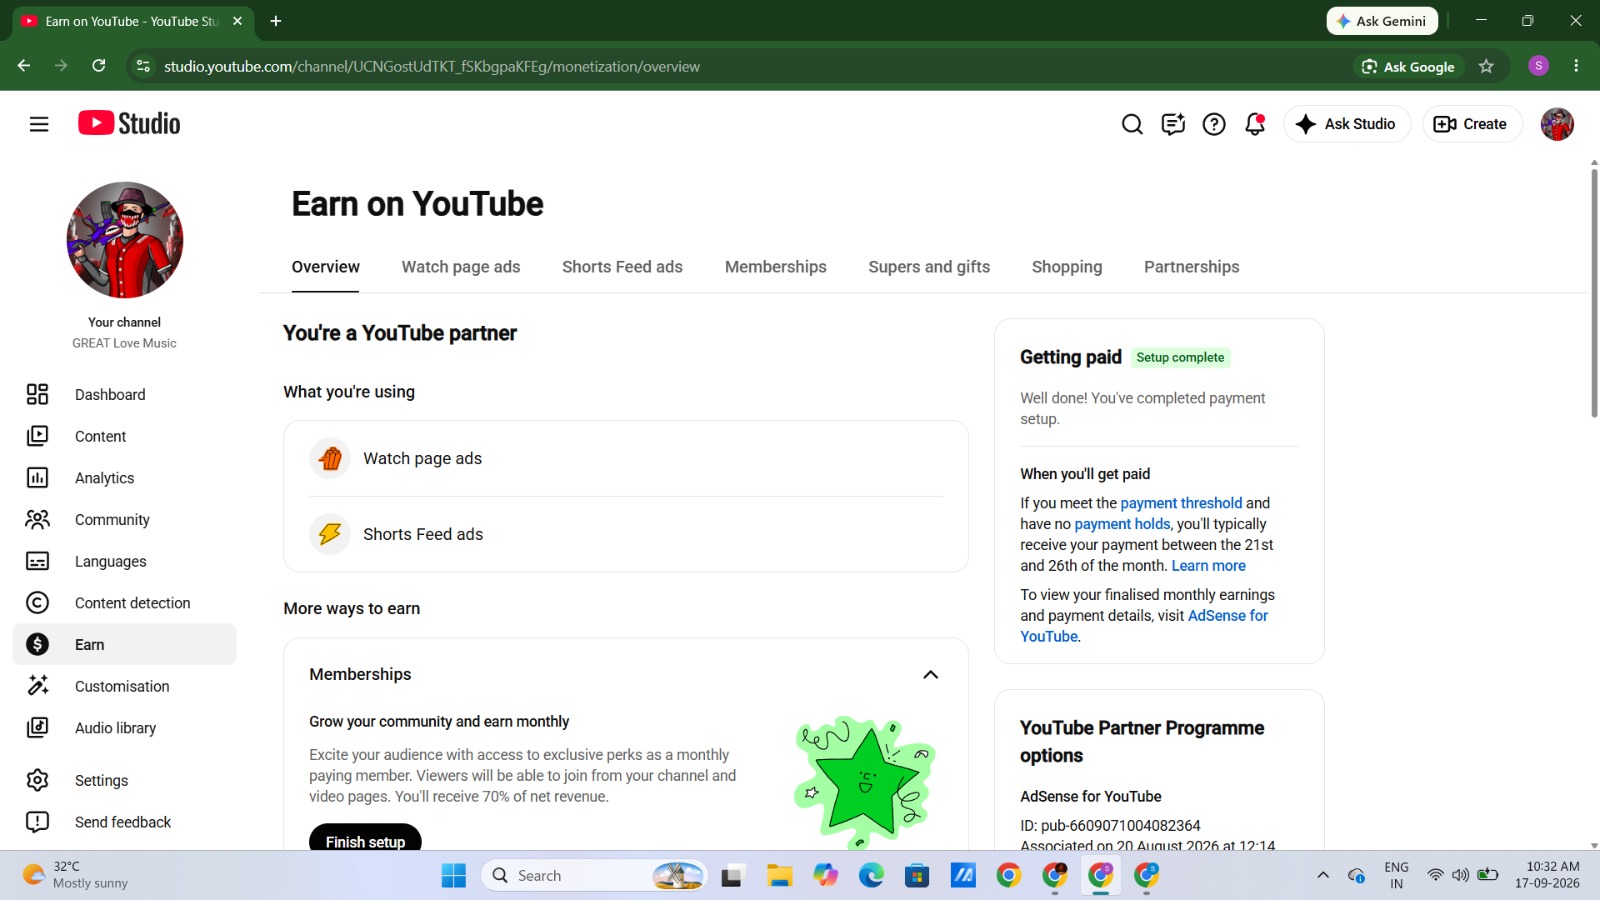1600x900 pixels.
Task: Switch to the Shopping tab
Action: (x=1067, y=267)
